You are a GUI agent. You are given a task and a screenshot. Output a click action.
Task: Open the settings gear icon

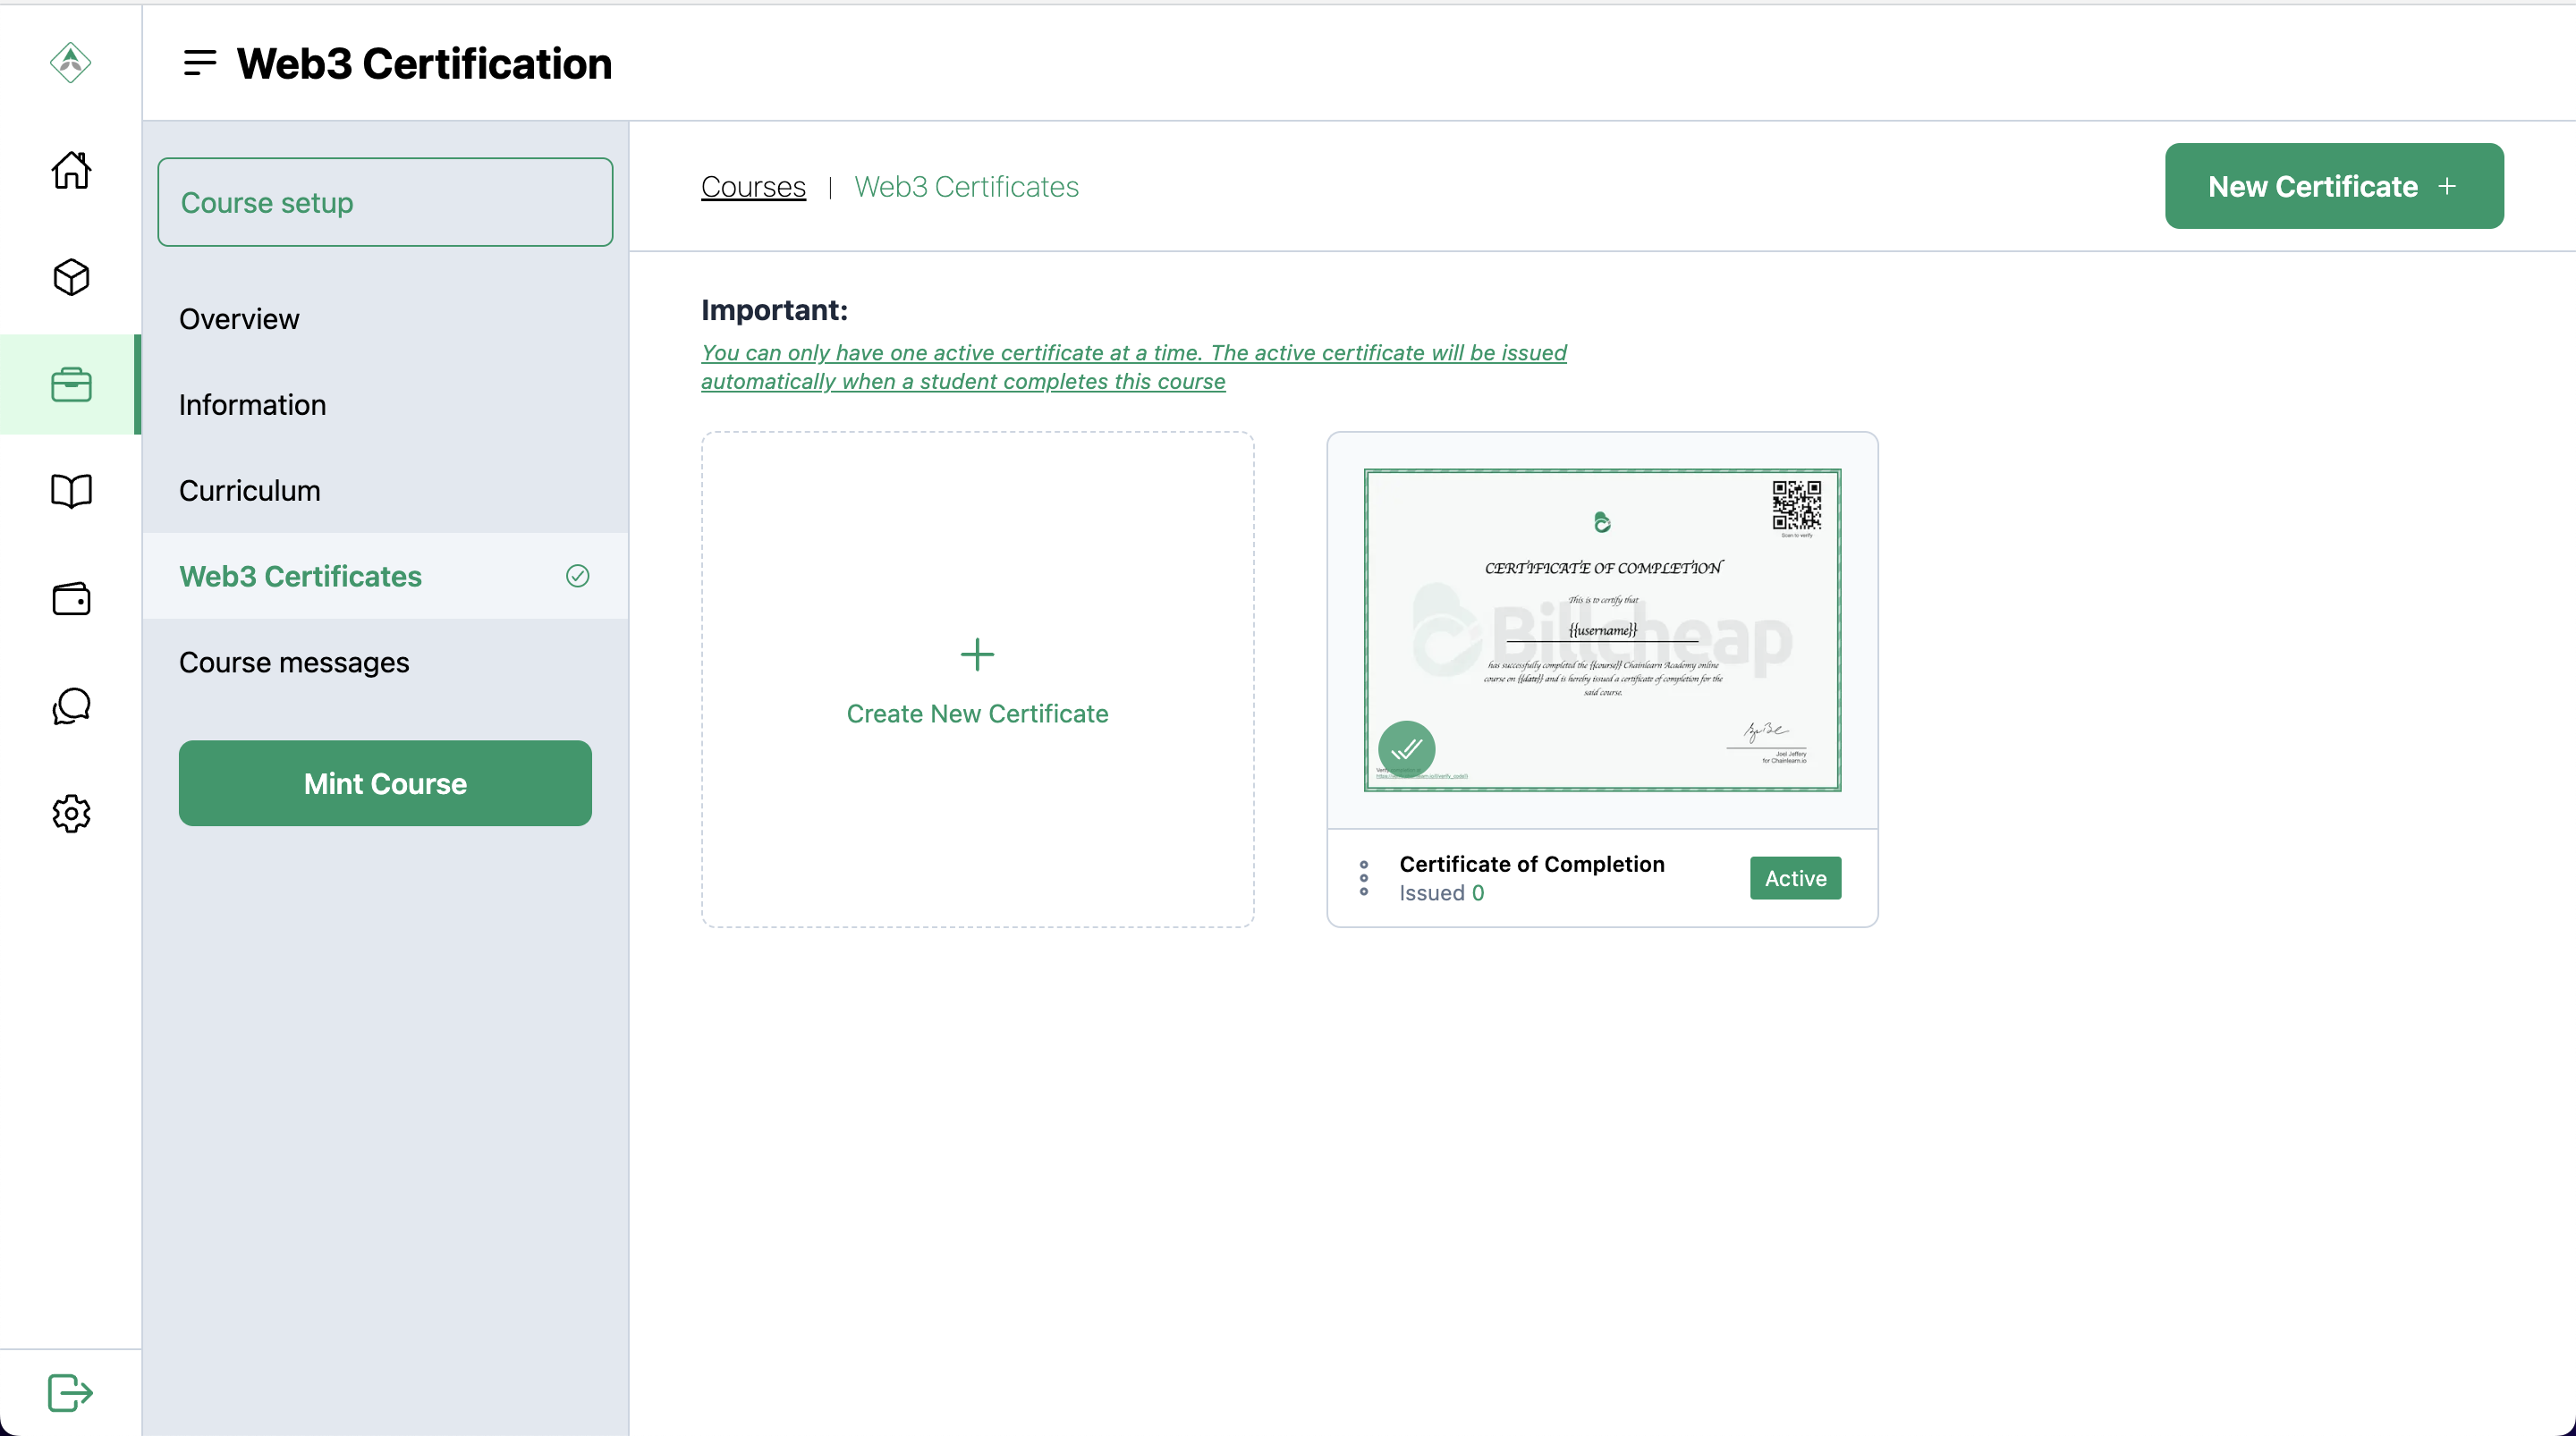pos(71,813)
